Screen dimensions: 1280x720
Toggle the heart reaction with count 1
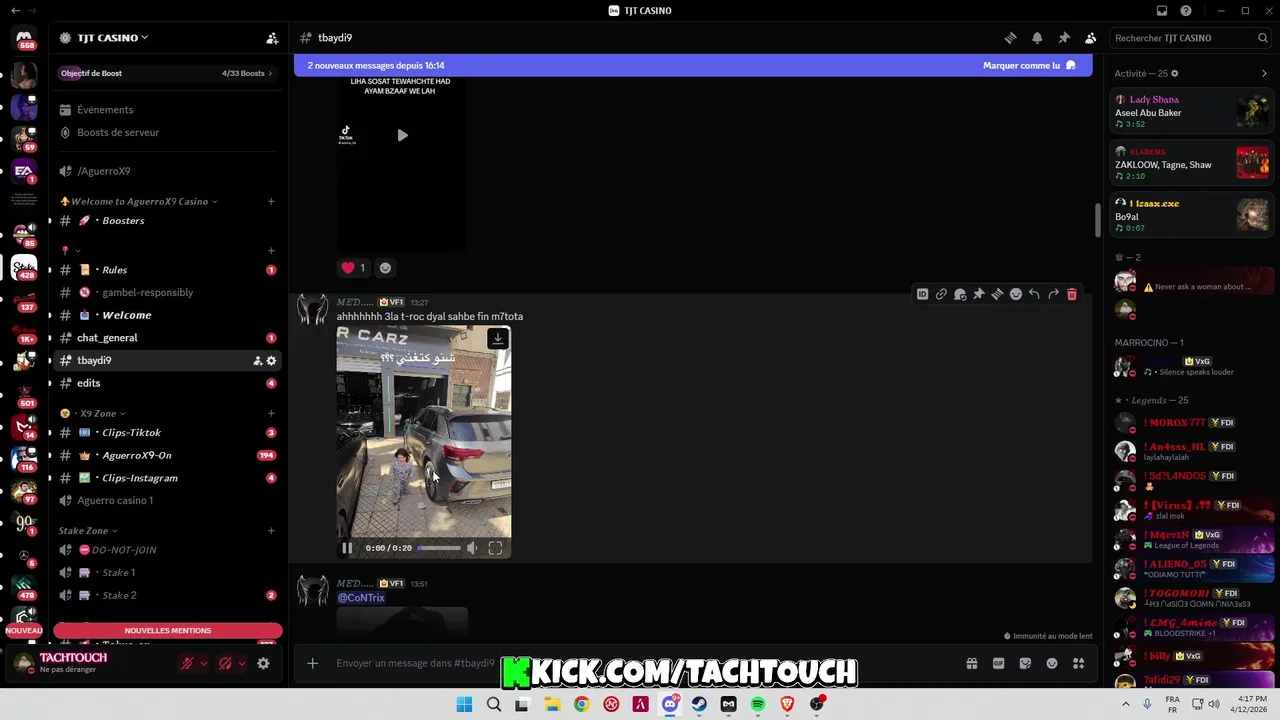coord(354,268)
